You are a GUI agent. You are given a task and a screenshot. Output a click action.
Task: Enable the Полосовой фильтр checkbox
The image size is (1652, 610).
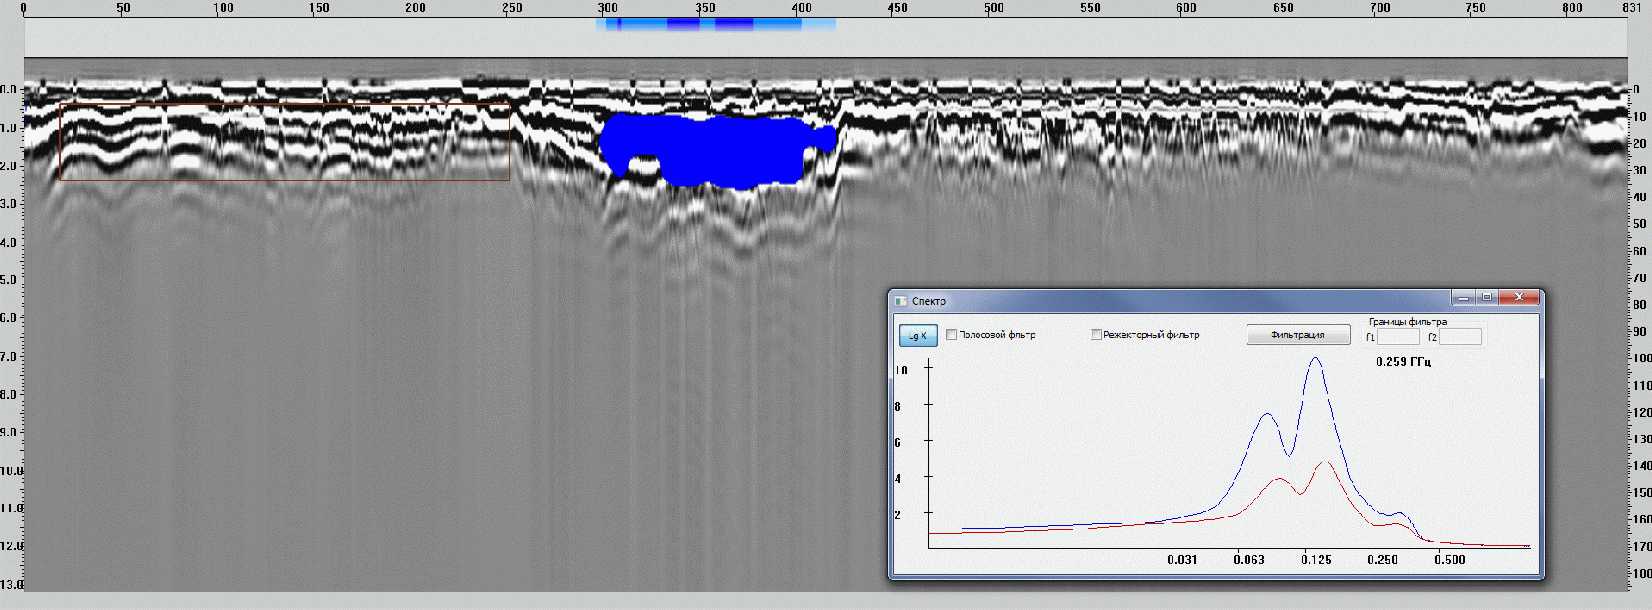tap(952, 335)
